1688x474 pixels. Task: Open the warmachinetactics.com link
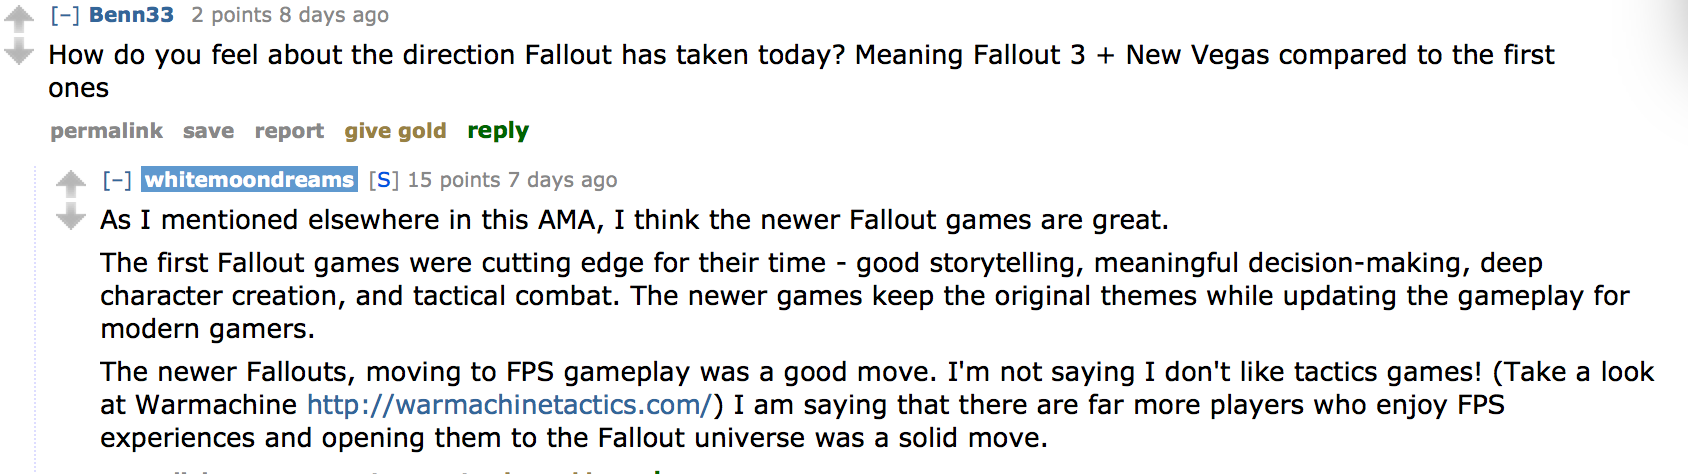coord(509,405)
